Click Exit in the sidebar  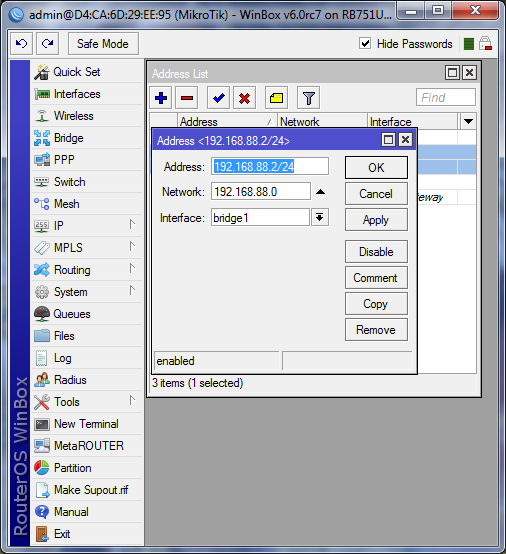pos(87,534)
